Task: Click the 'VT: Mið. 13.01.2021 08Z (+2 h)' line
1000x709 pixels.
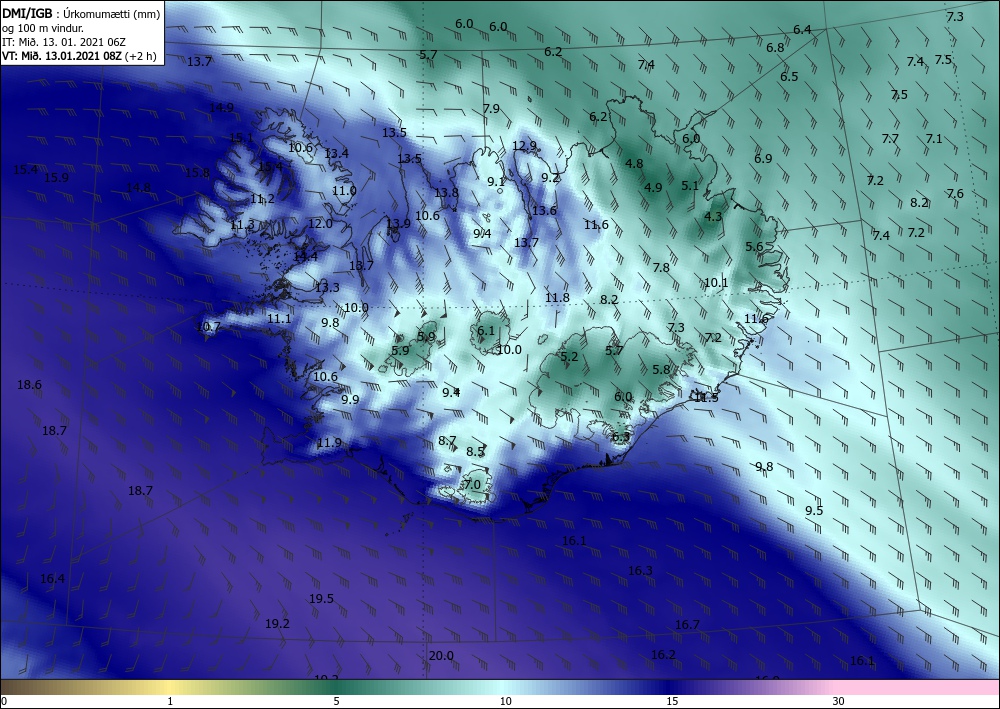Action: 79,55
